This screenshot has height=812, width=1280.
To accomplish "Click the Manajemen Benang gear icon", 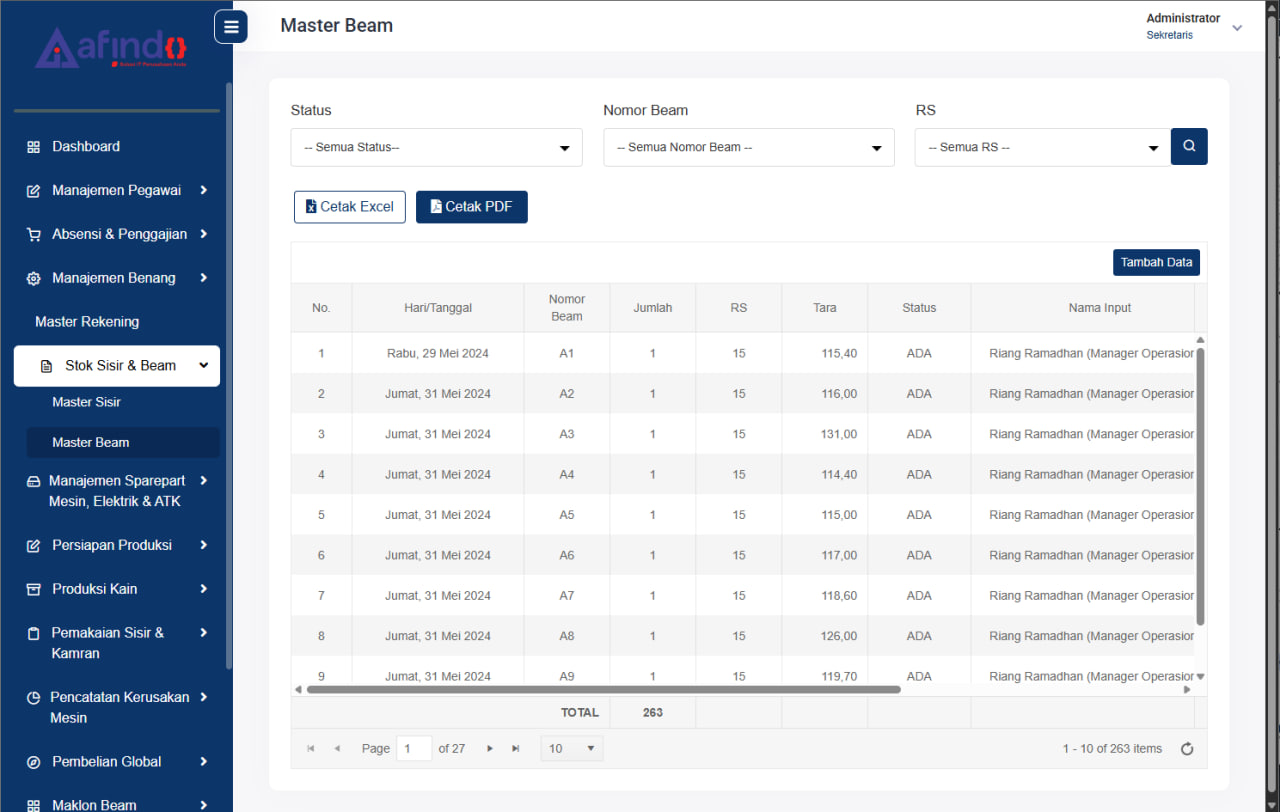I will point(33,279).
